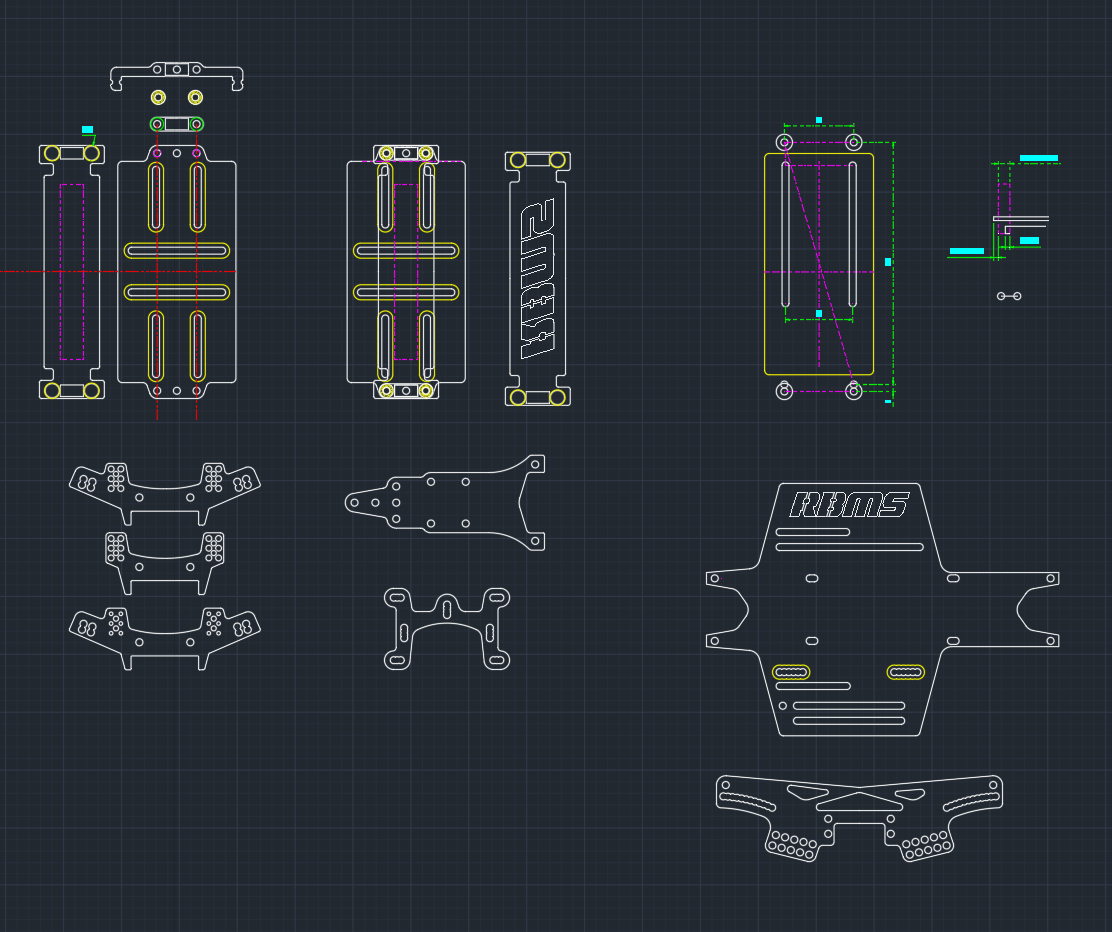The image size is (1112, 932).
Task: Select the topmost wide shock tower outline
Action: (x=165, y=494)
